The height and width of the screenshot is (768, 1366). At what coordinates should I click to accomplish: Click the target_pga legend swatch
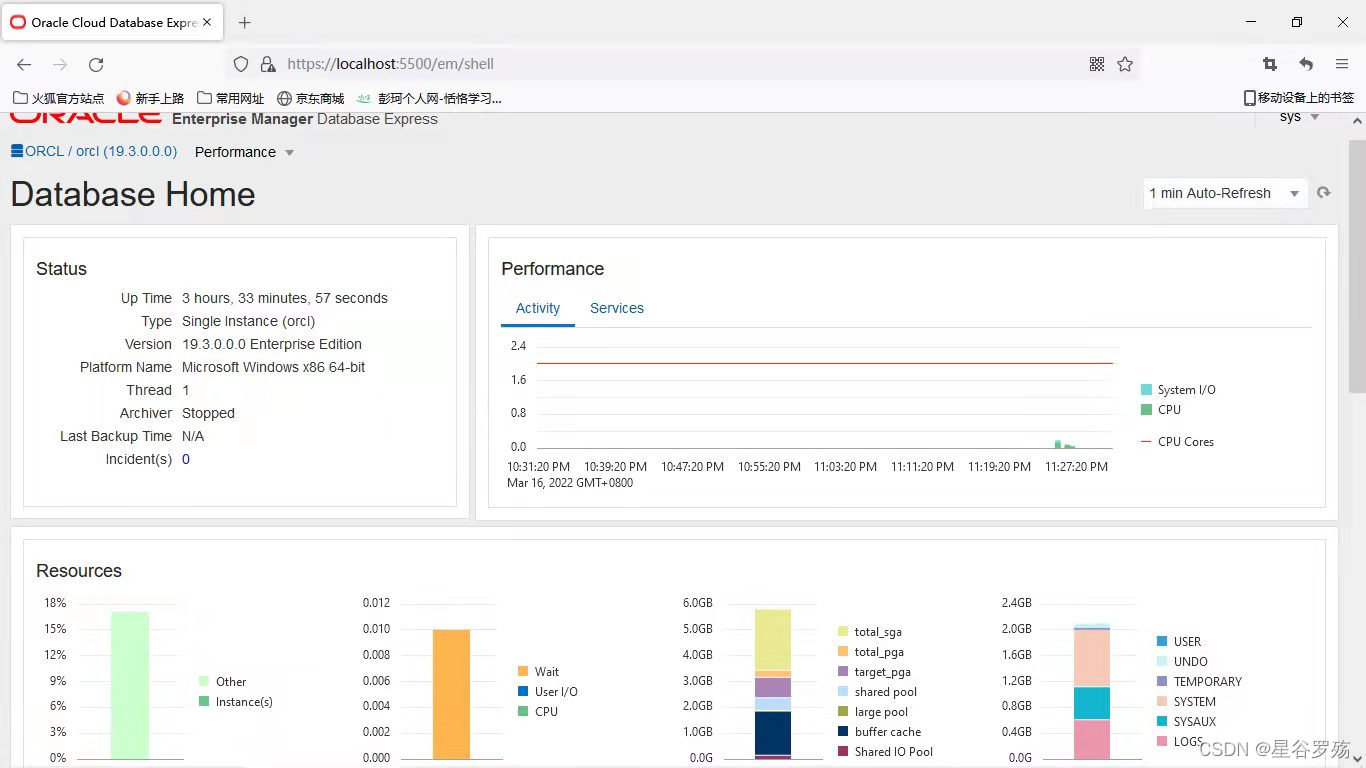843,672
